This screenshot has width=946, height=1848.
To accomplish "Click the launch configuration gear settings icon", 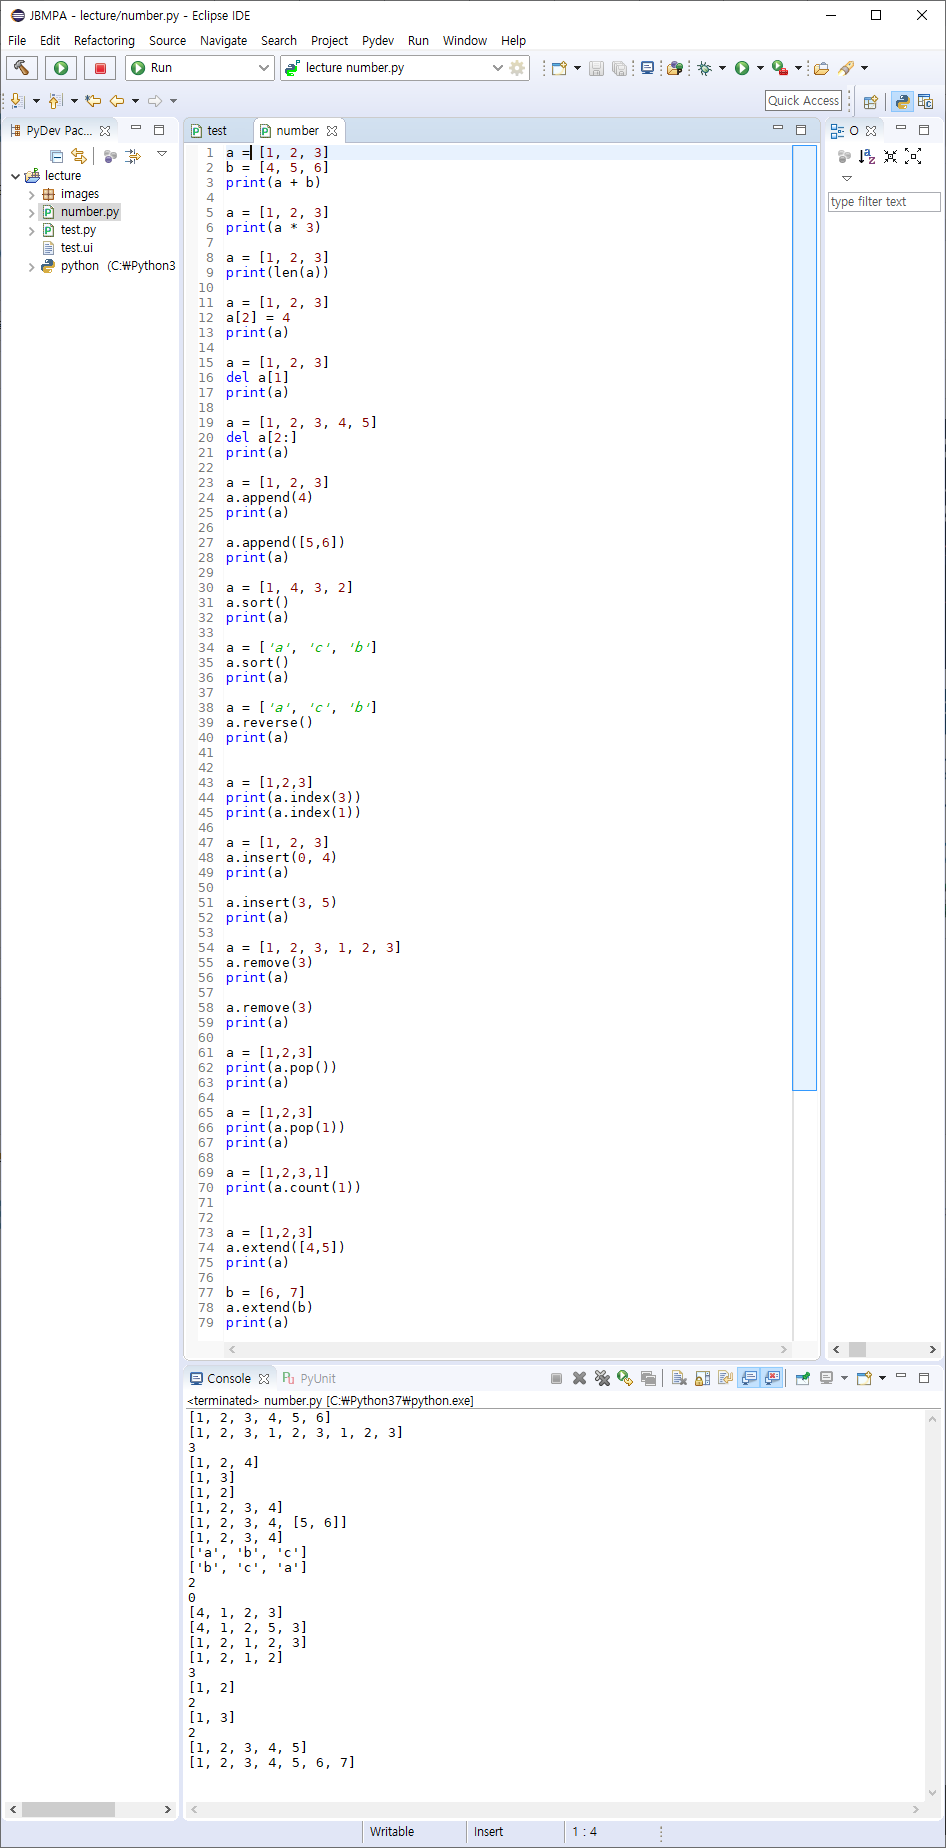I will point(517,68).
